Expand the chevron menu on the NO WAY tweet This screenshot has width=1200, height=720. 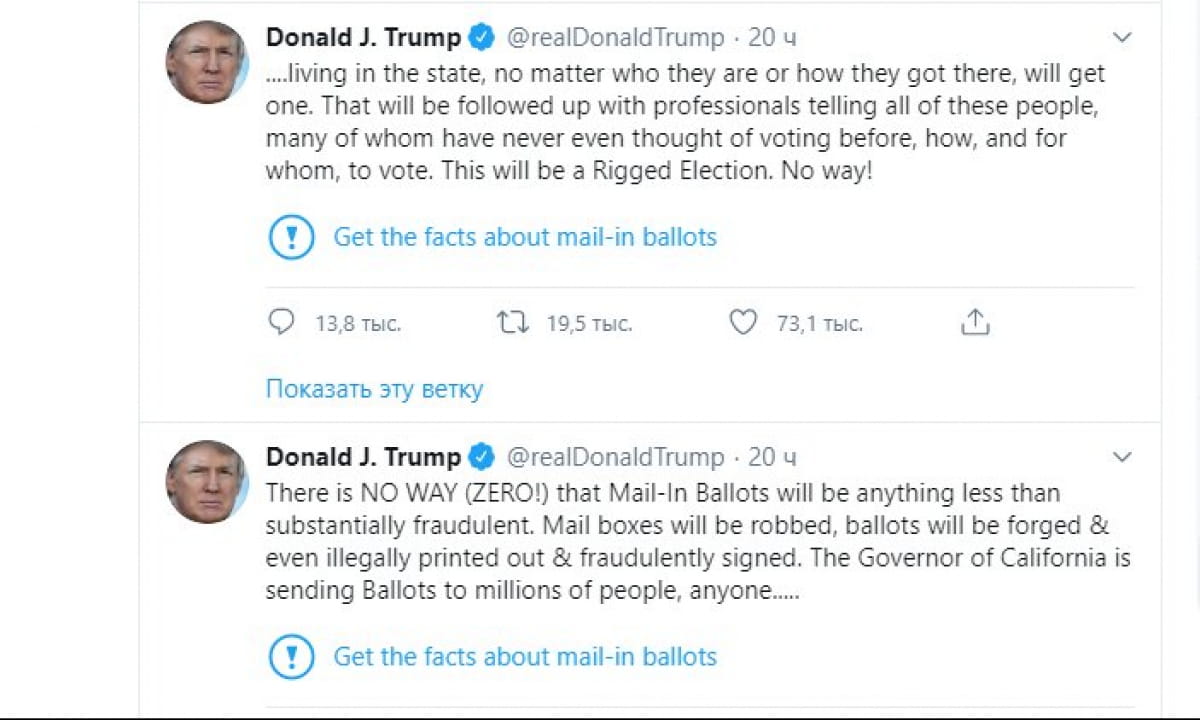tap(1122, 458)
